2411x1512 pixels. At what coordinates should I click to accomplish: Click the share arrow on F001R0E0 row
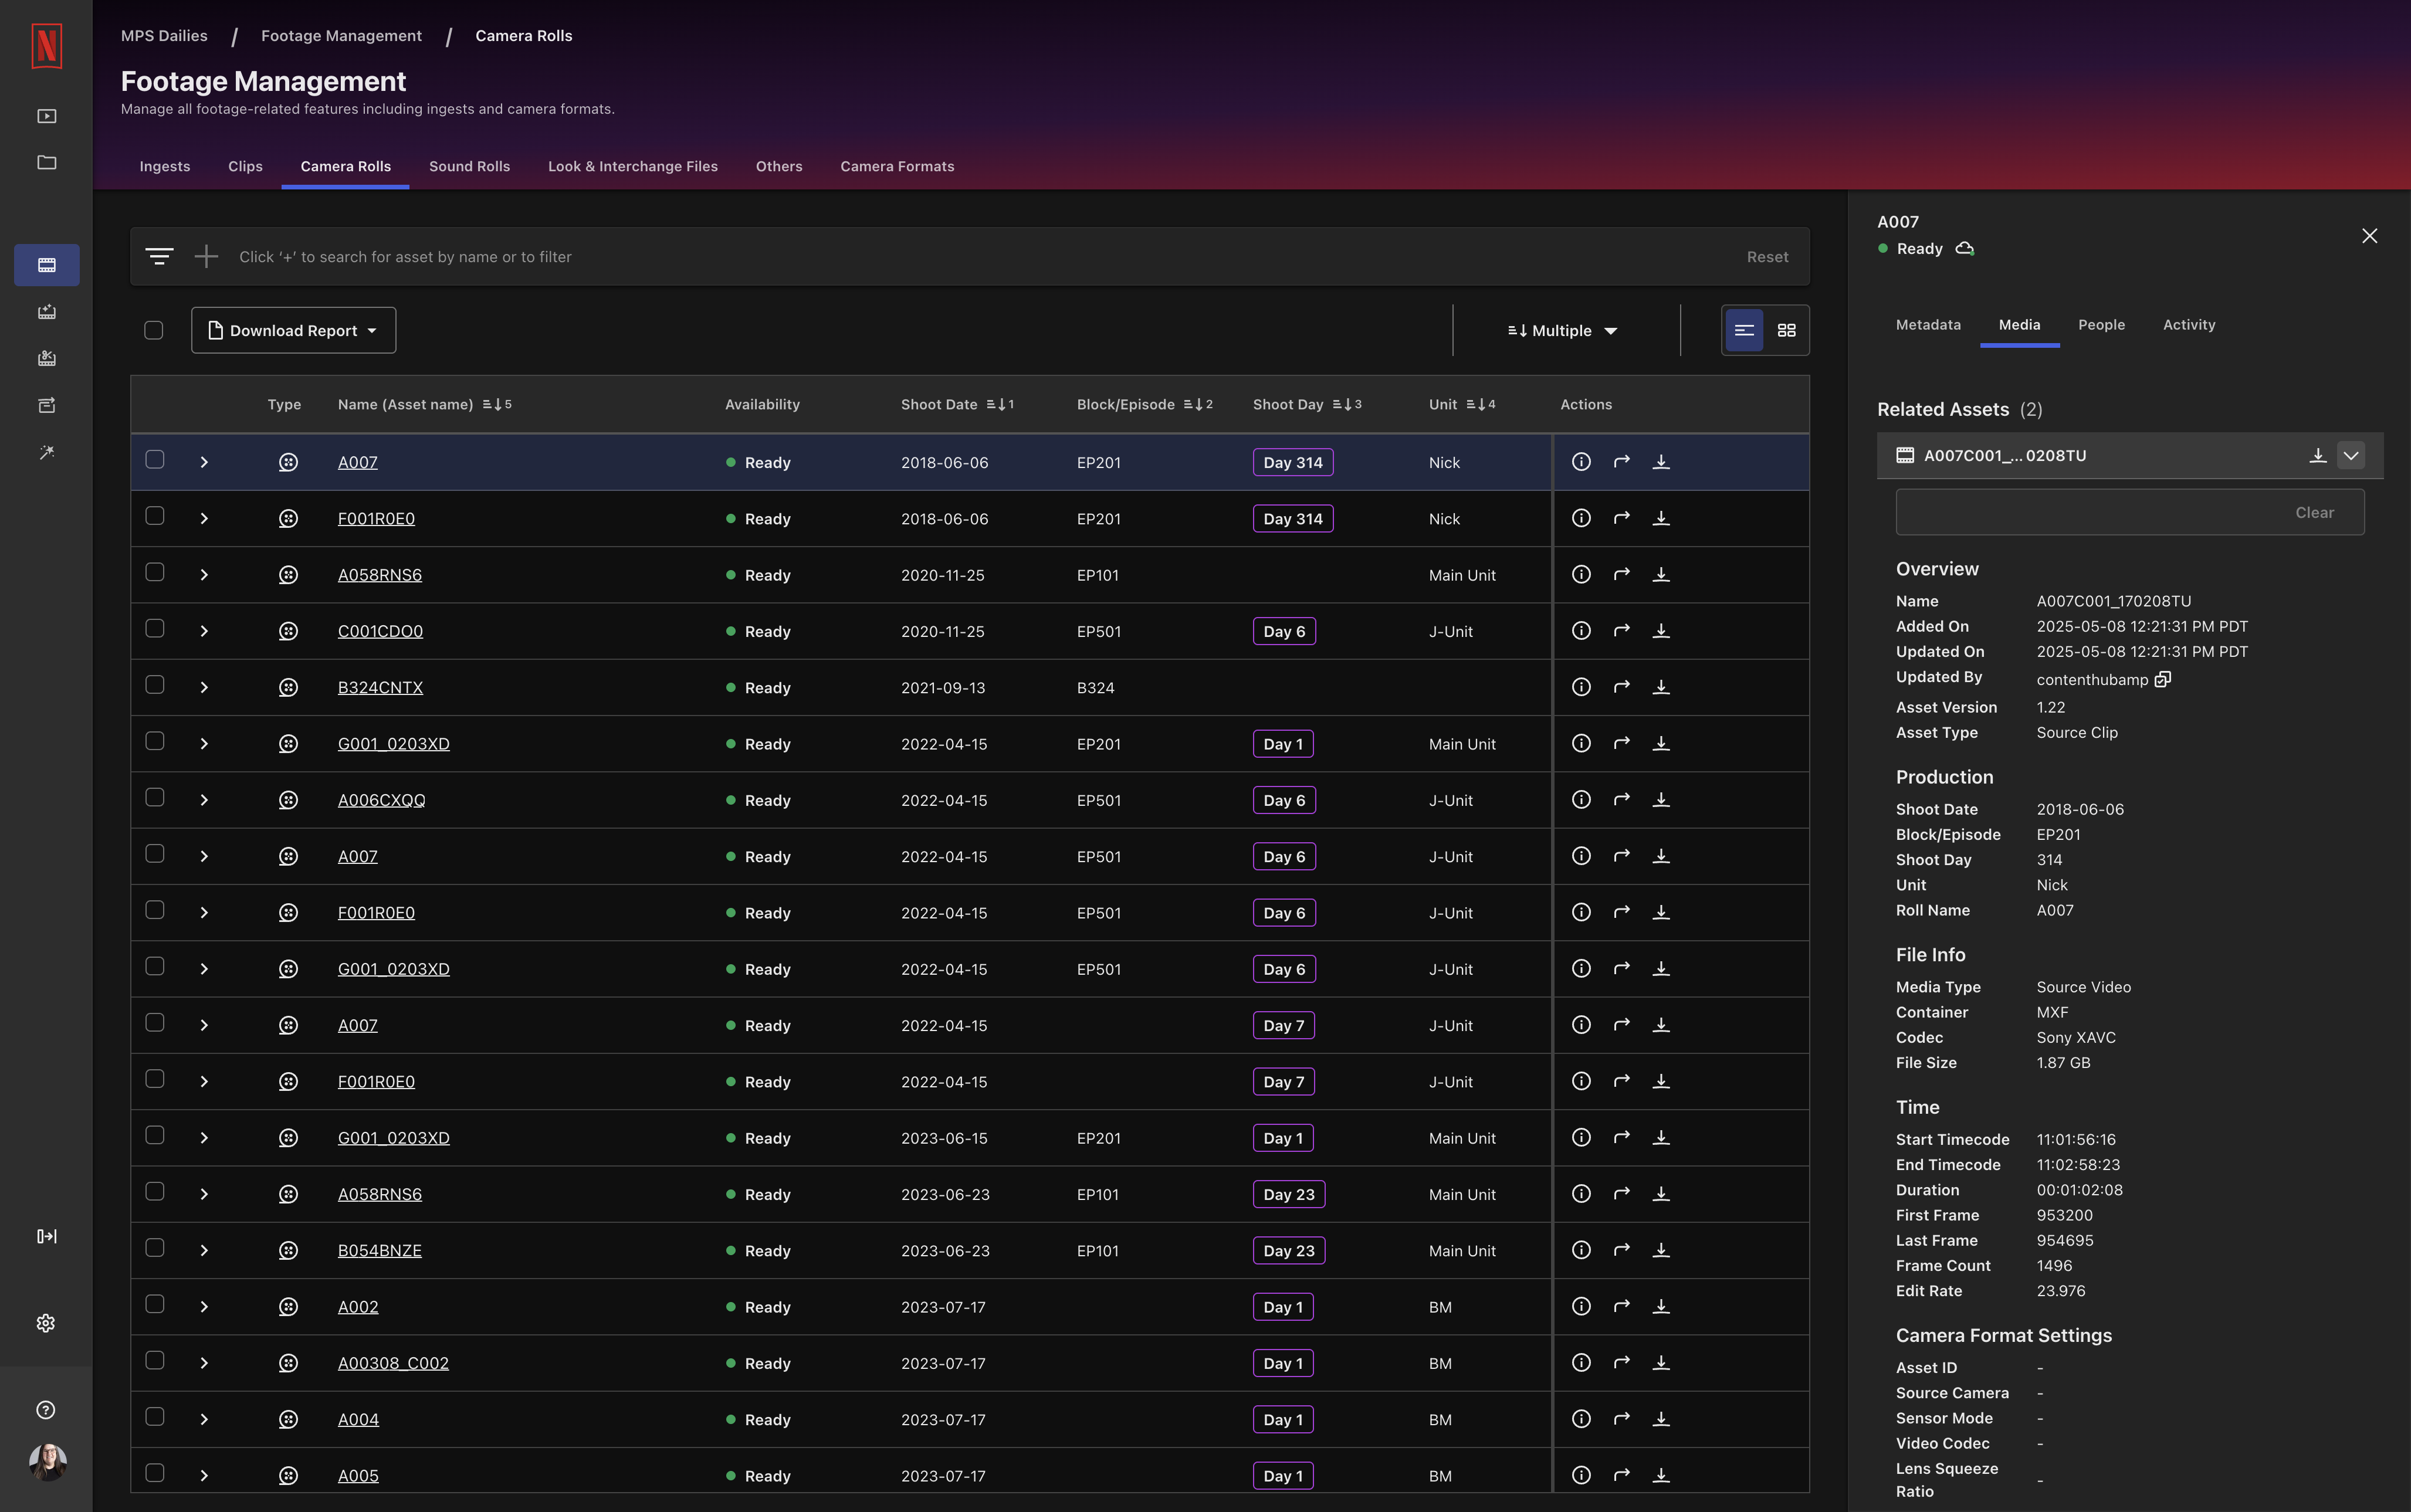pyautogui.click(x=1621, y=518)
